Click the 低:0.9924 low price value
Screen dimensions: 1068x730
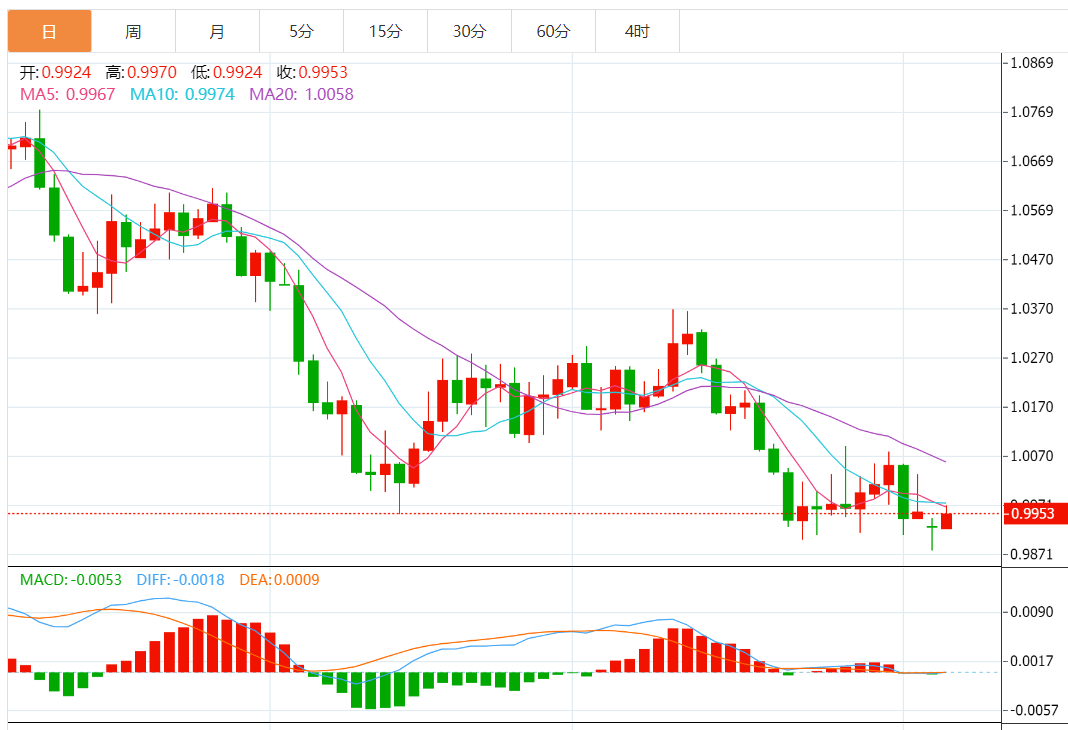pos(227,72)
